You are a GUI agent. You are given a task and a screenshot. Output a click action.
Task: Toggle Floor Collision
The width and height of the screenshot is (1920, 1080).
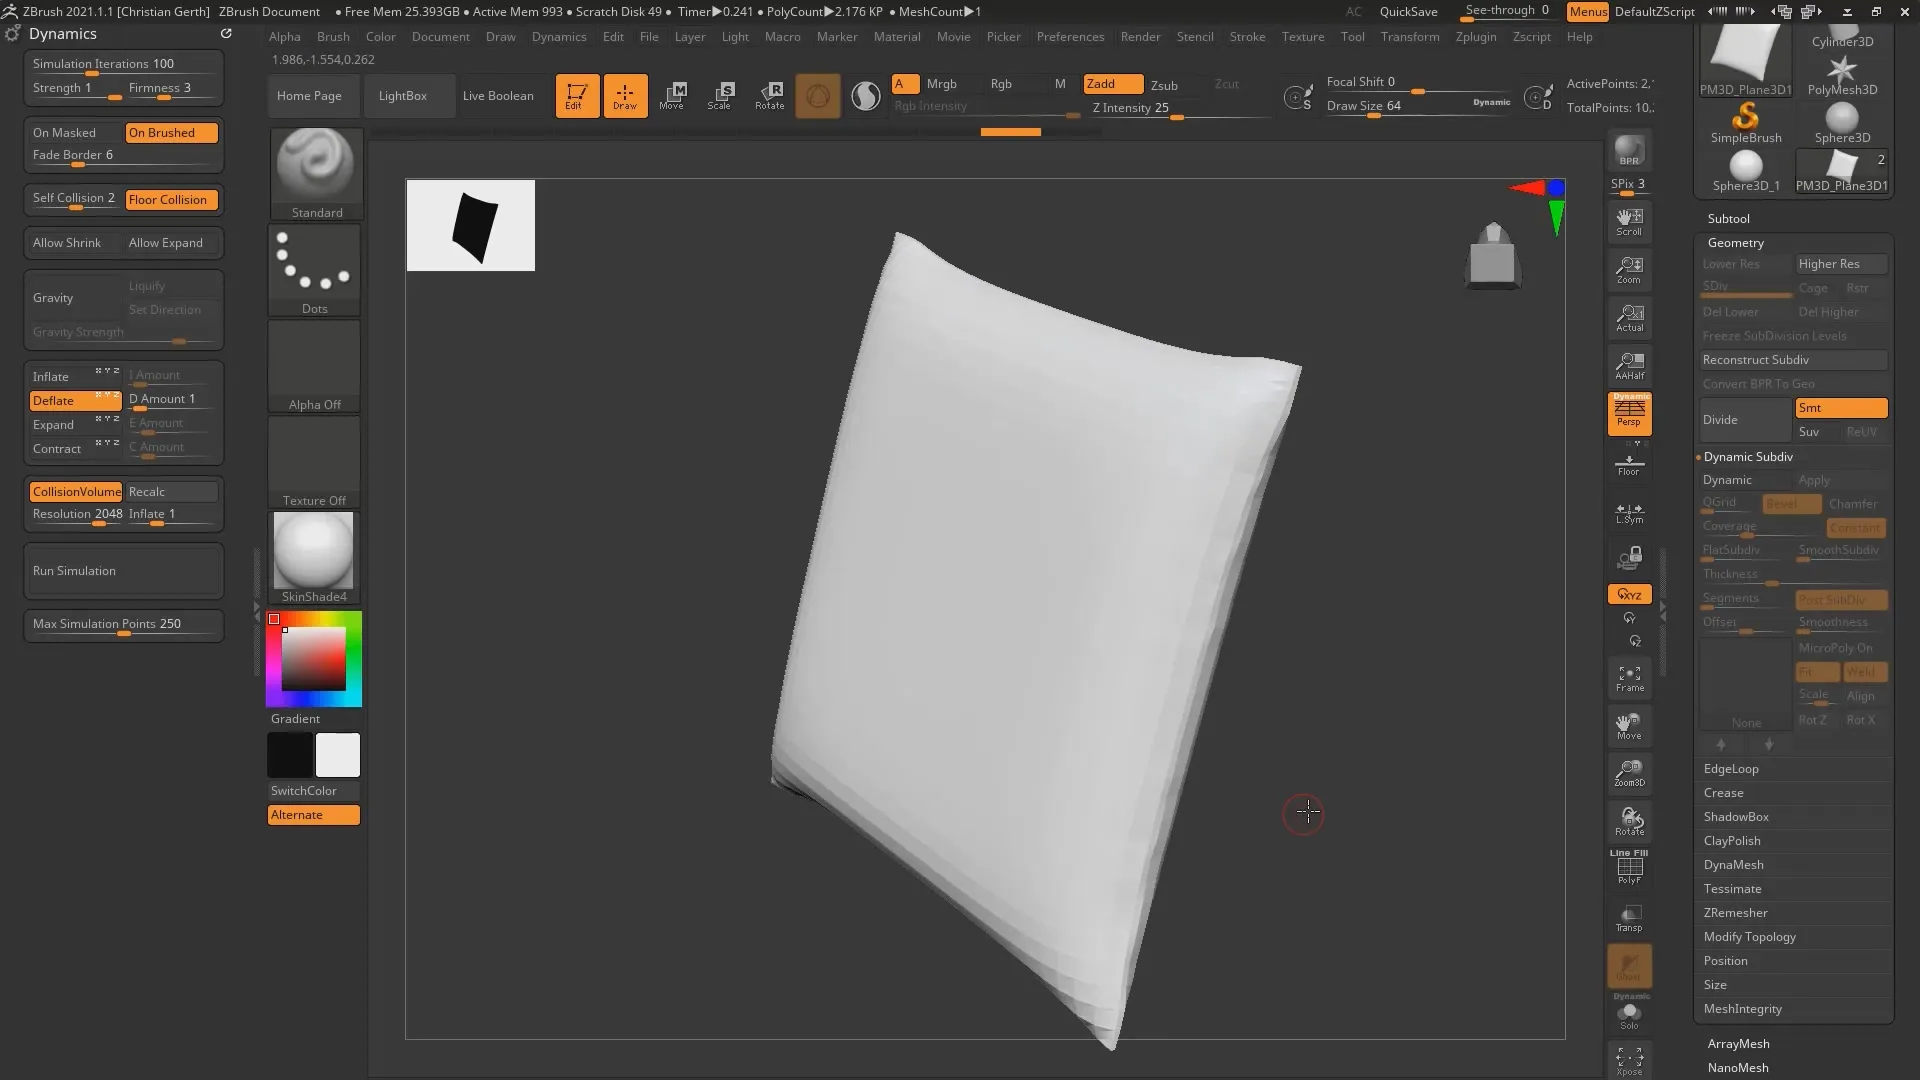click(172, 200)
